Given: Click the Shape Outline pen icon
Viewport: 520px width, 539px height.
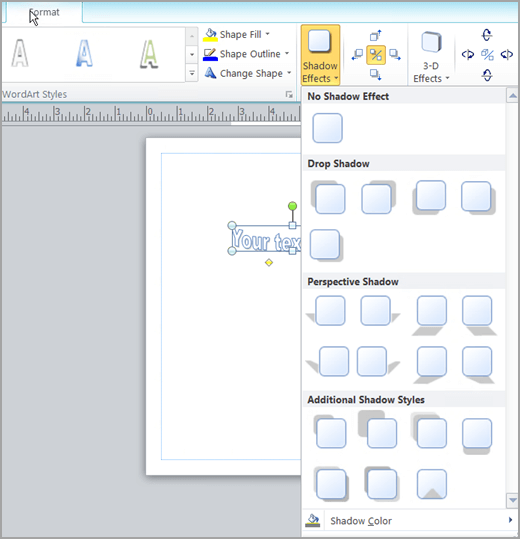Looking at the screenshot, I should (x=210, y=54).
